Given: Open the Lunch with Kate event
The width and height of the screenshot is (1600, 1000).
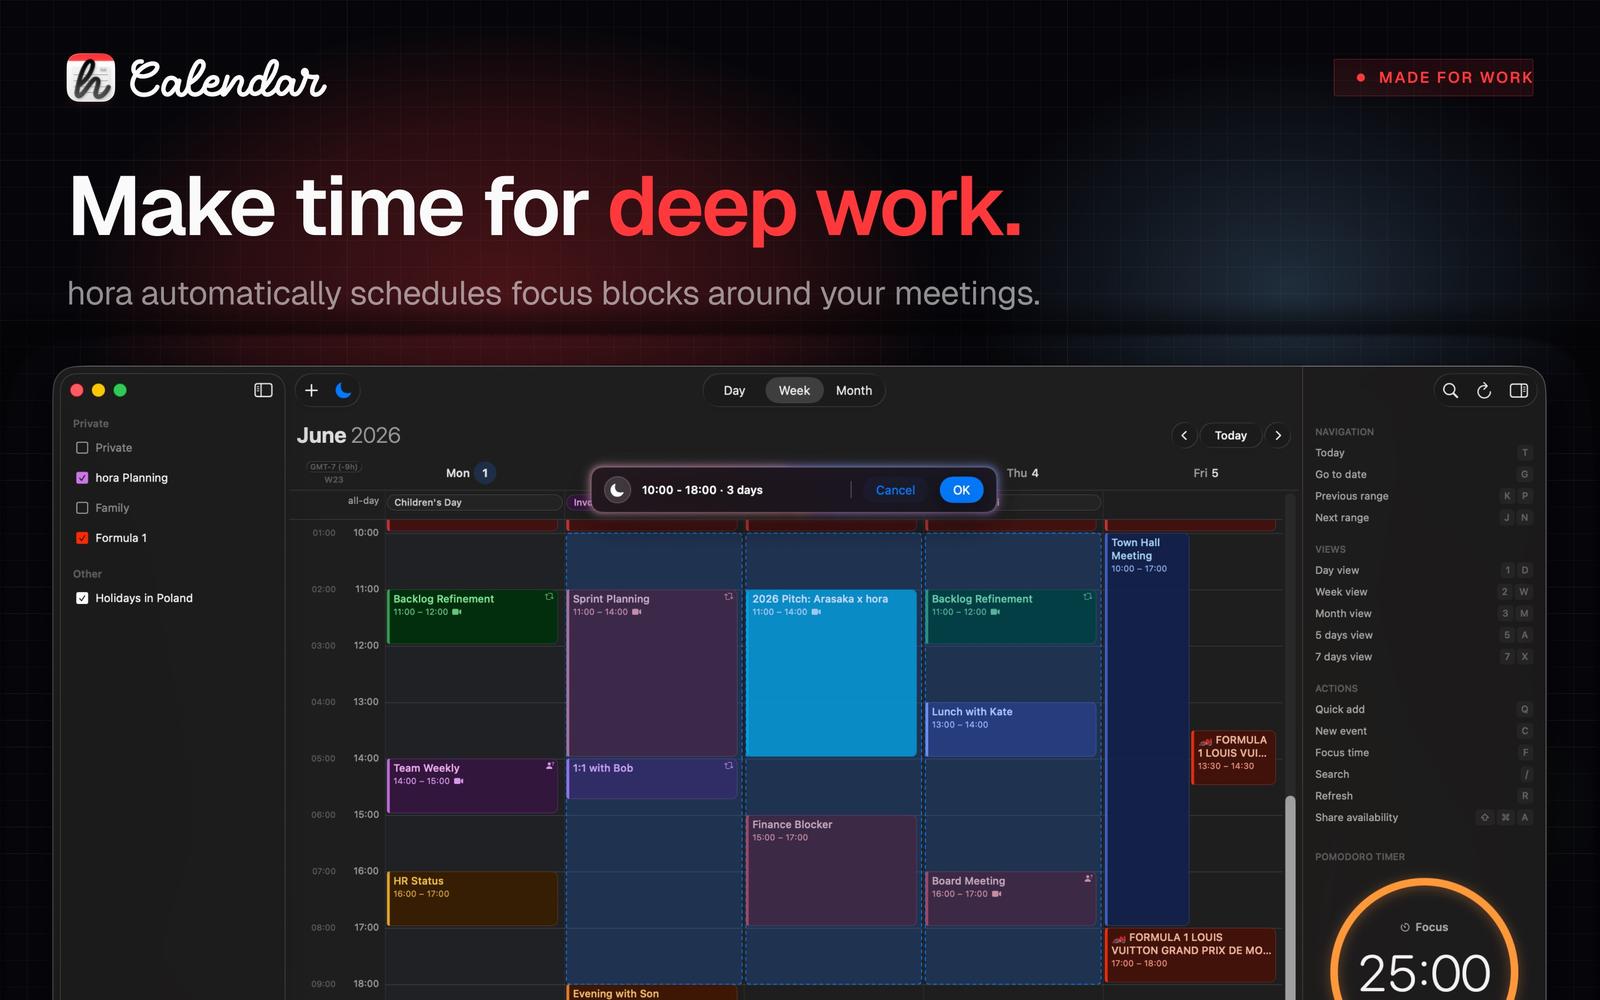Looking at the screenshot, I should [x=1011, y=730].
